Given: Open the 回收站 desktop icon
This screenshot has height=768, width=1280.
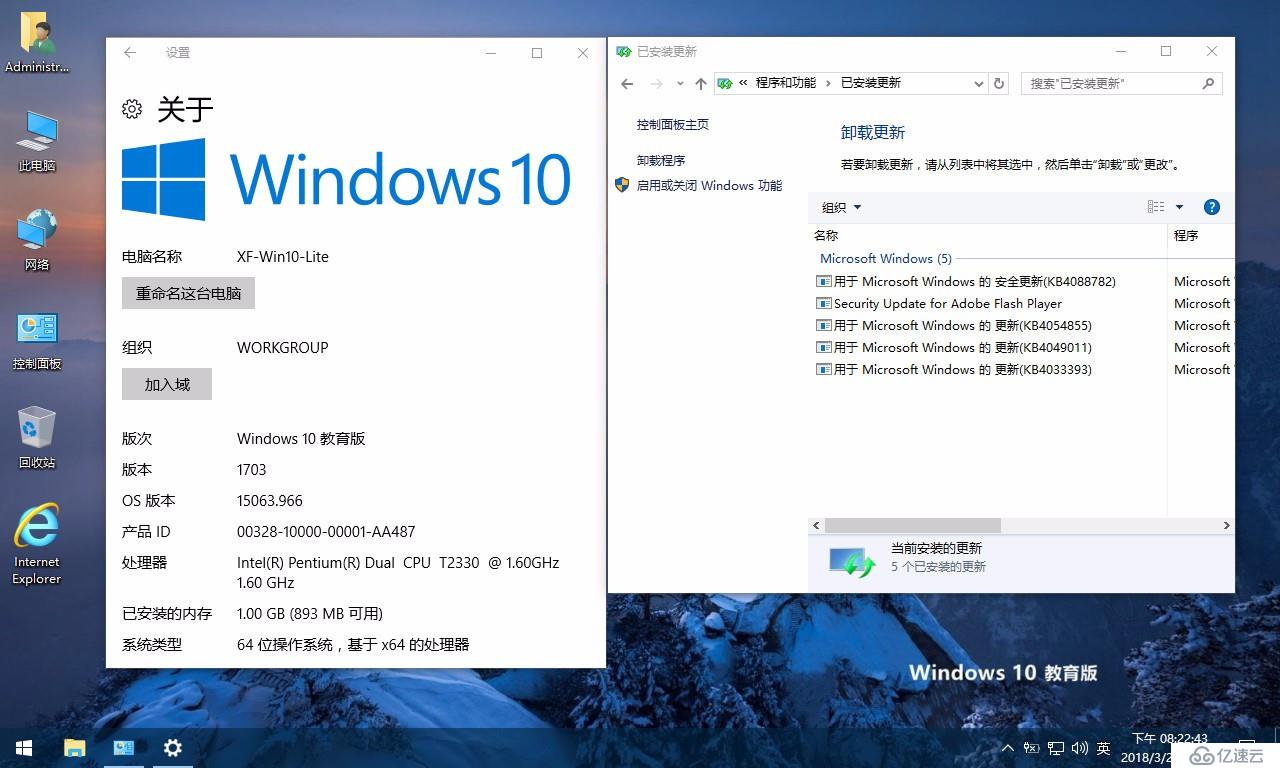Looking at the screenshot, I should (x=37, y=438).
